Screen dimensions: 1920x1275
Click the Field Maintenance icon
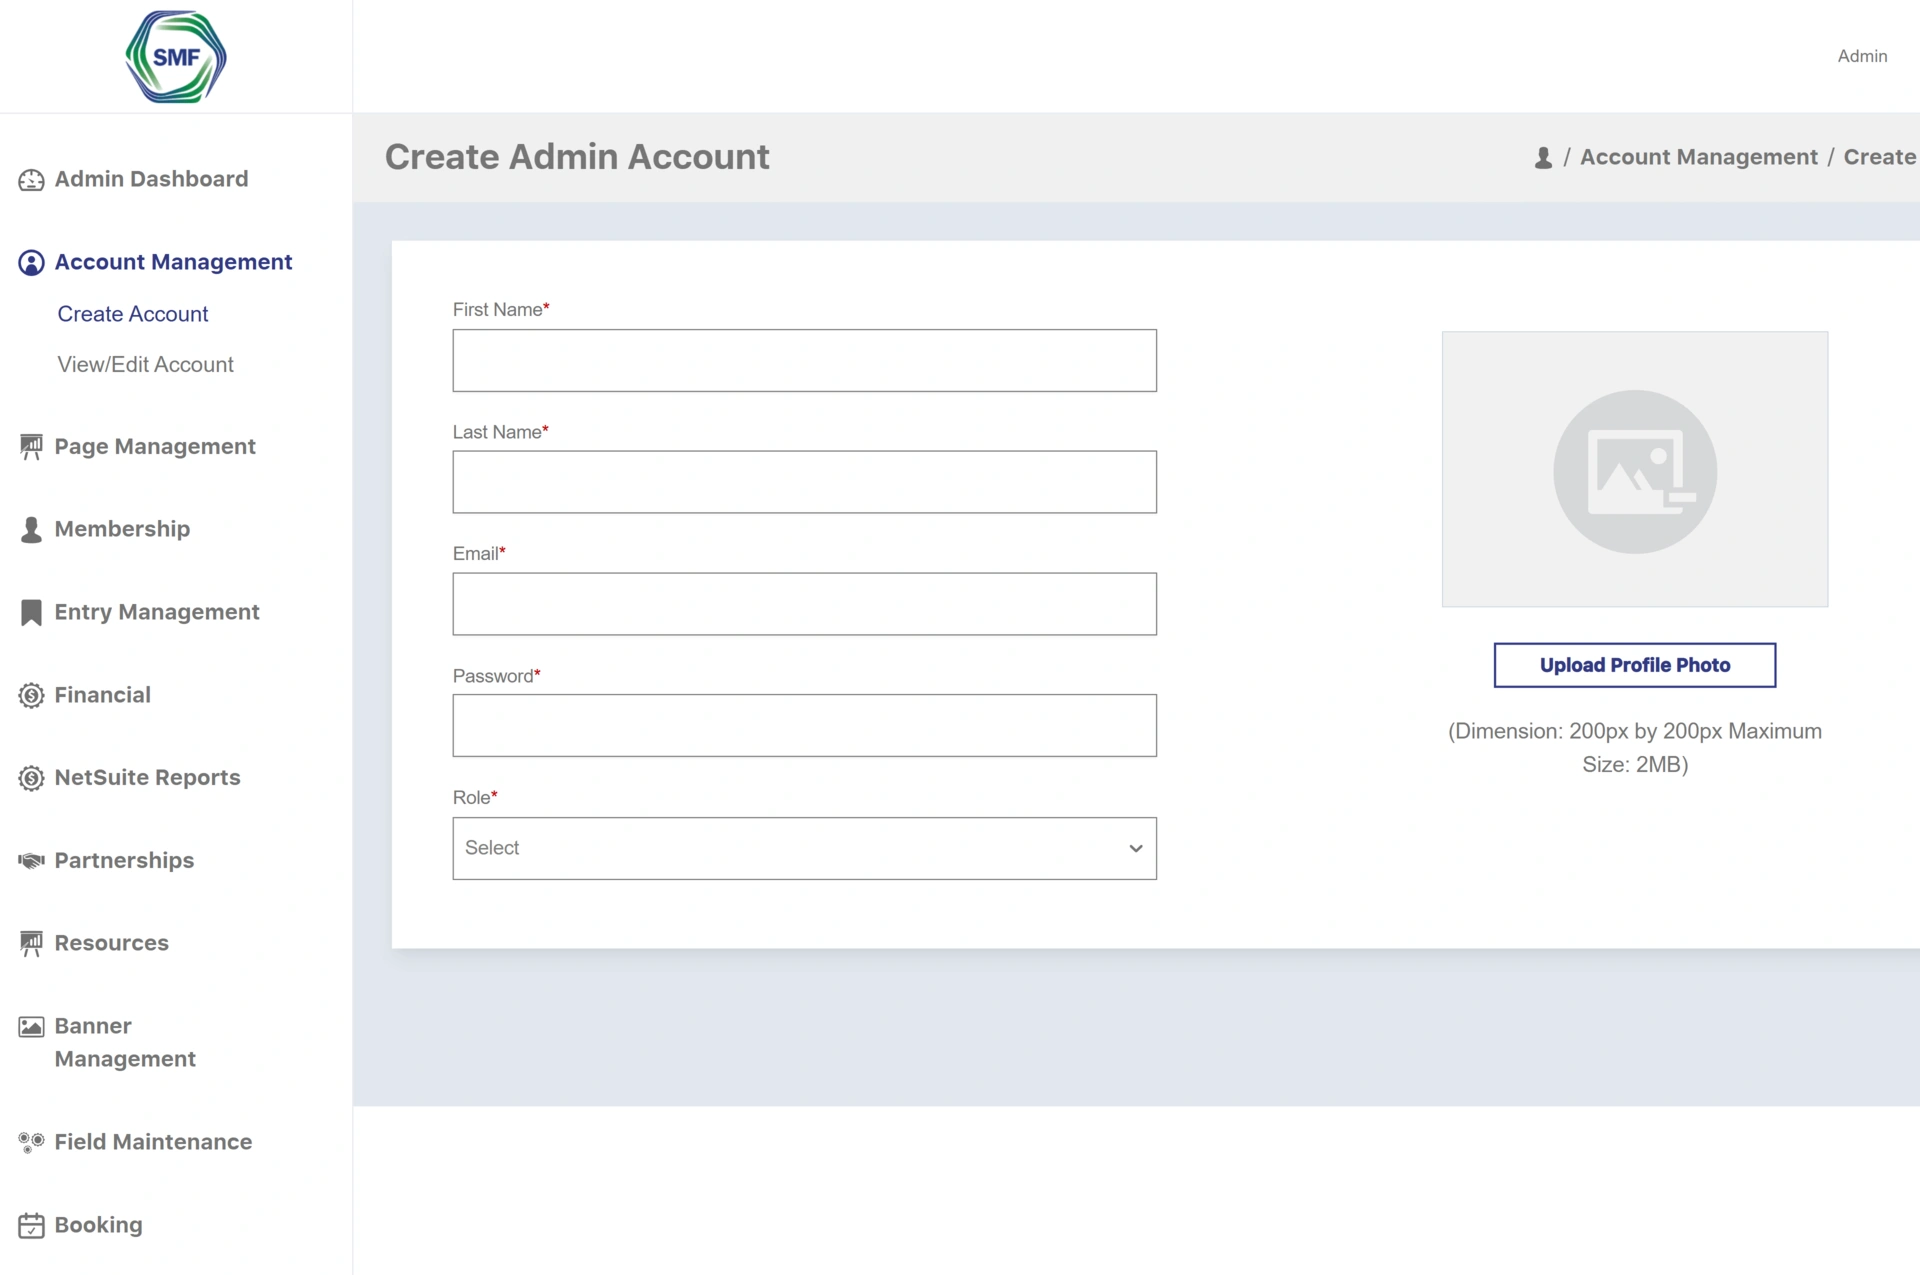coord(31,1143)
